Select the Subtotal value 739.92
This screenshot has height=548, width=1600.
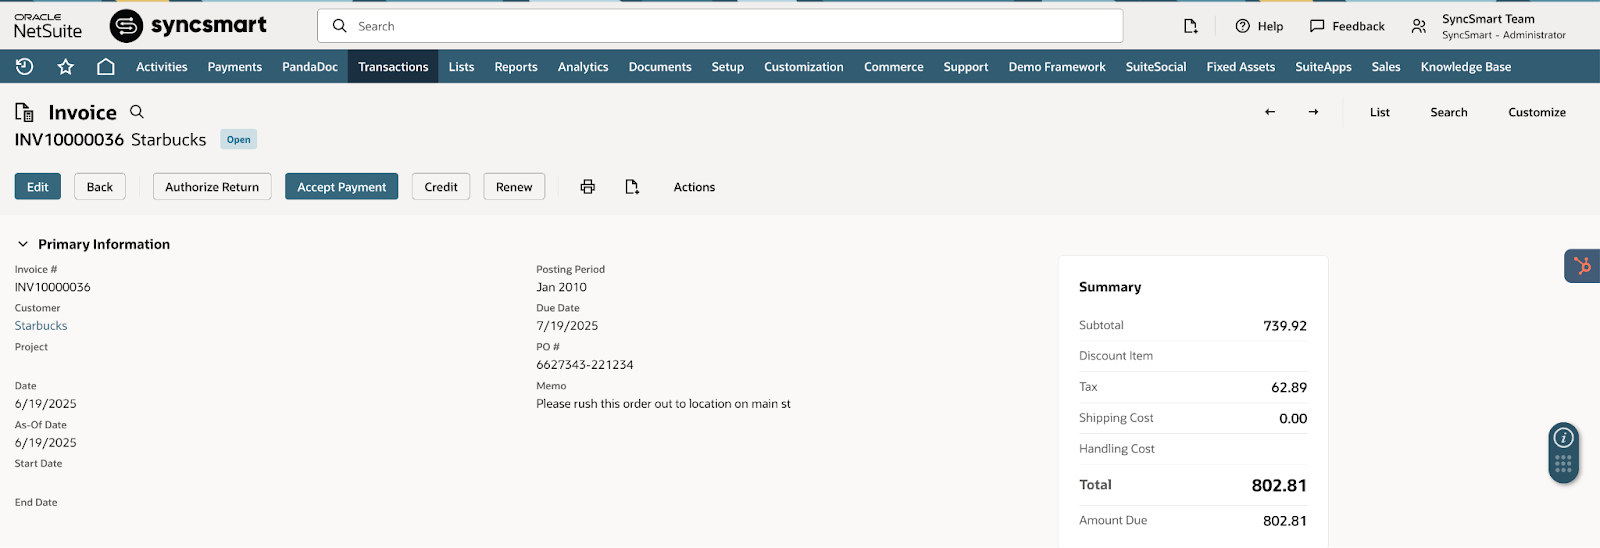click(x=1285, y=326)
